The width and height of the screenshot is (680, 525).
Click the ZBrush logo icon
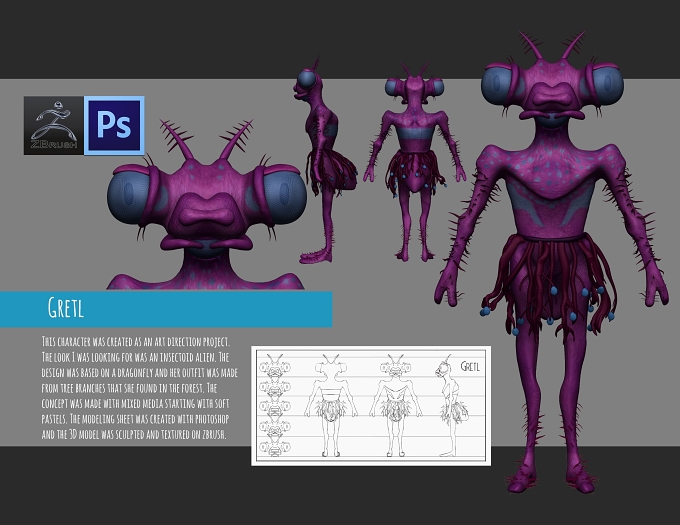click(54, 125)
